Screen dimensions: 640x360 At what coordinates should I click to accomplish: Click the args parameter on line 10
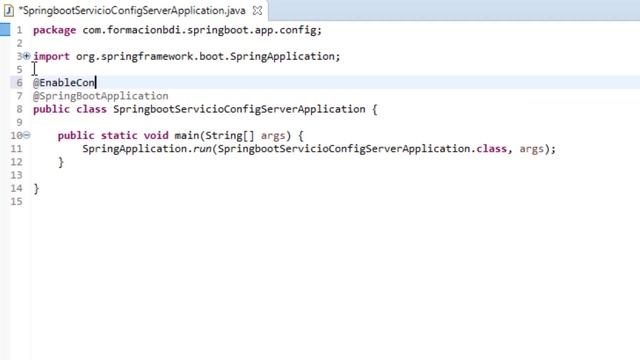point(273,136)
